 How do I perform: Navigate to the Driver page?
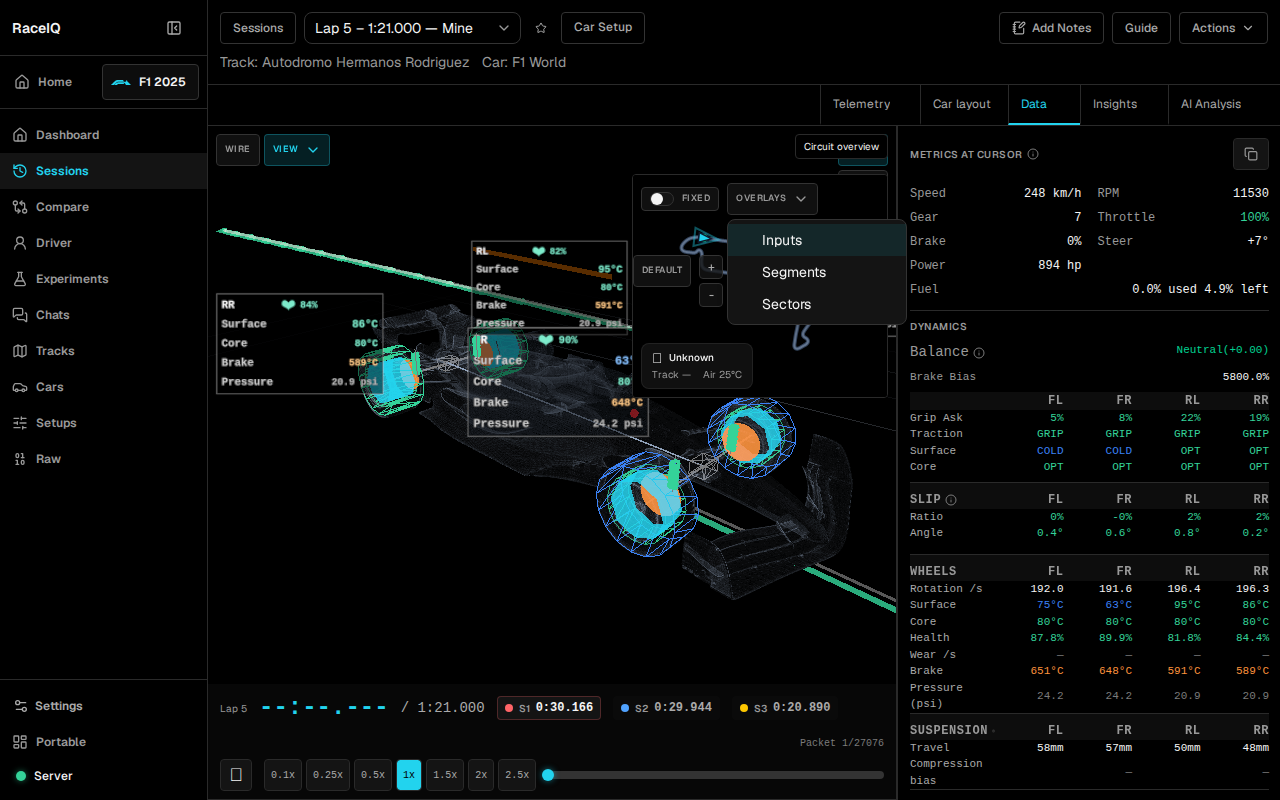(104, 243)
